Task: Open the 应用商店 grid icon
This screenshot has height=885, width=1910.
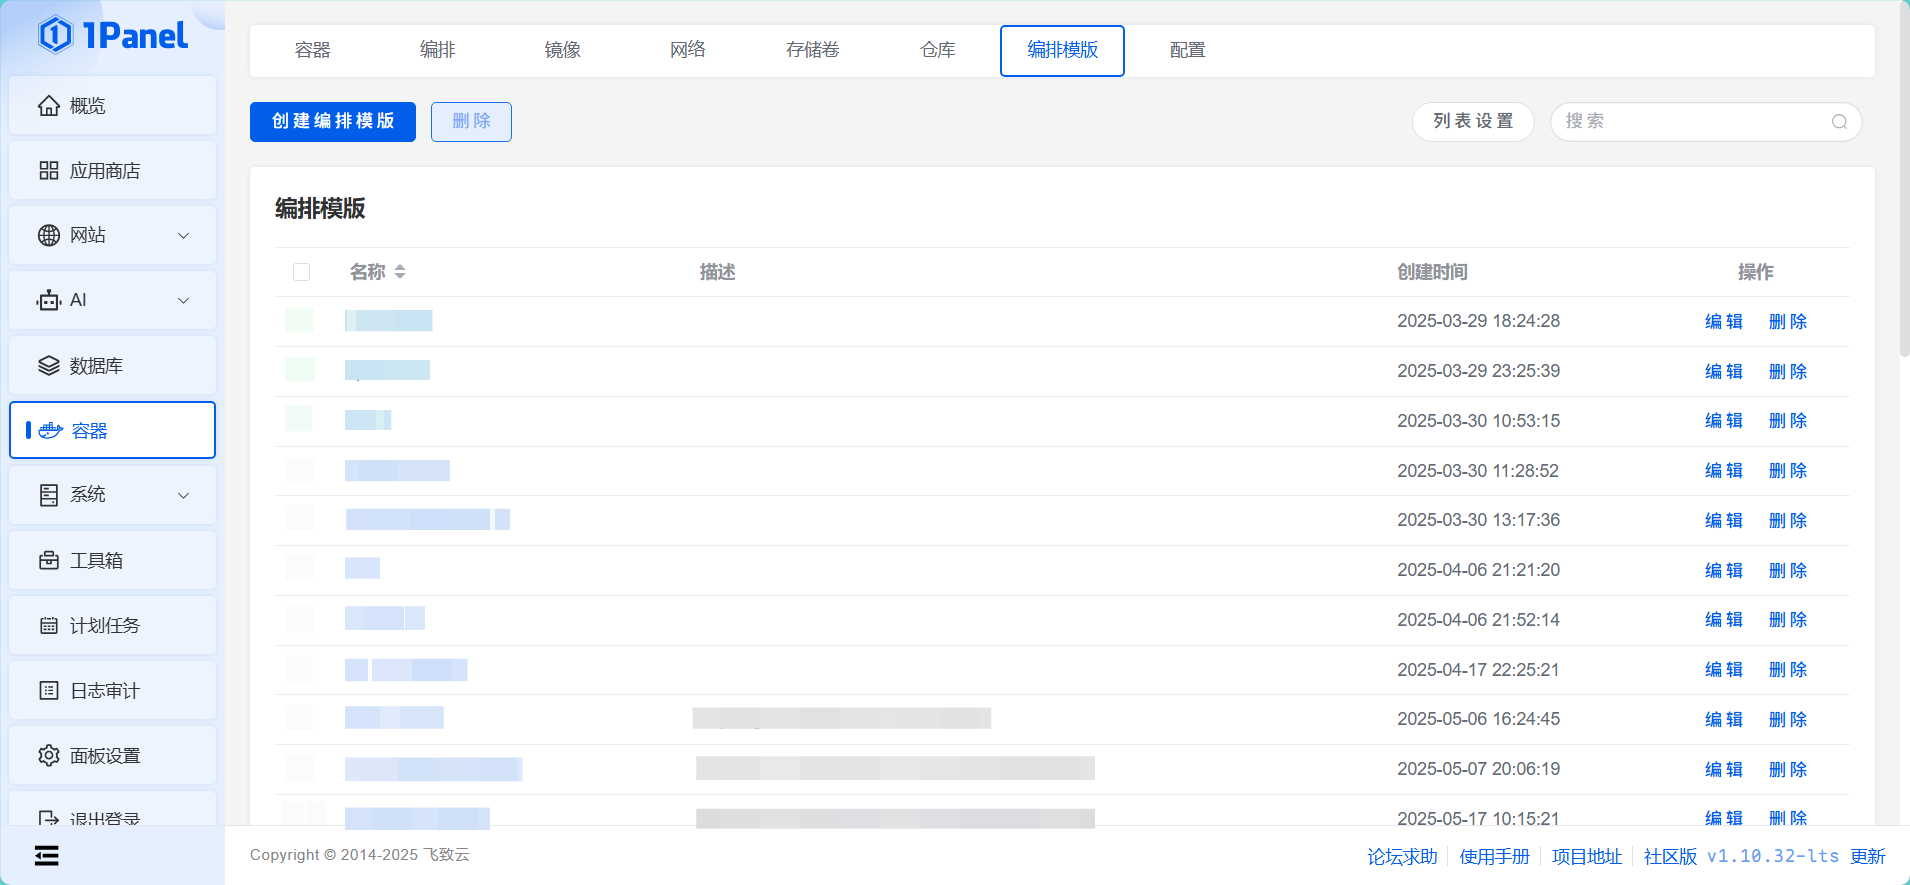Action: [x=49, y=171]
